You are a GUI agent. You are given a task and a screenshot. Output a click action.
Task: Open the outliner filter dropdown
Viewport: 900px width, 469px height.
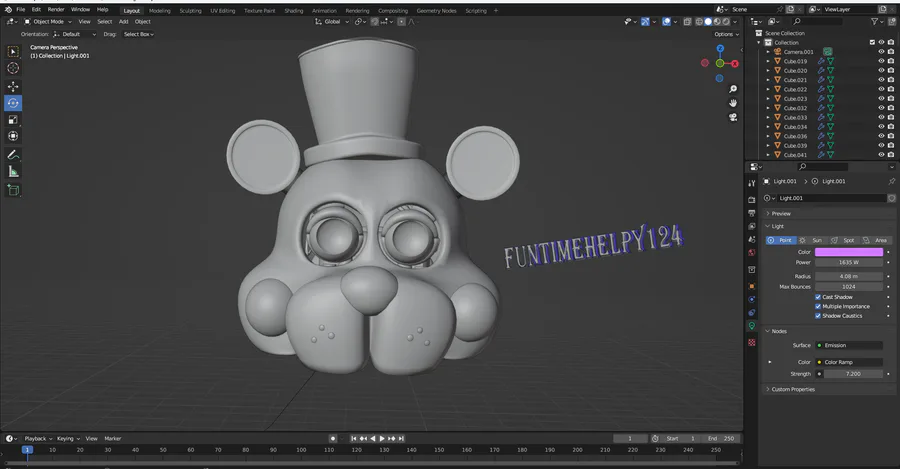[877, 22]
